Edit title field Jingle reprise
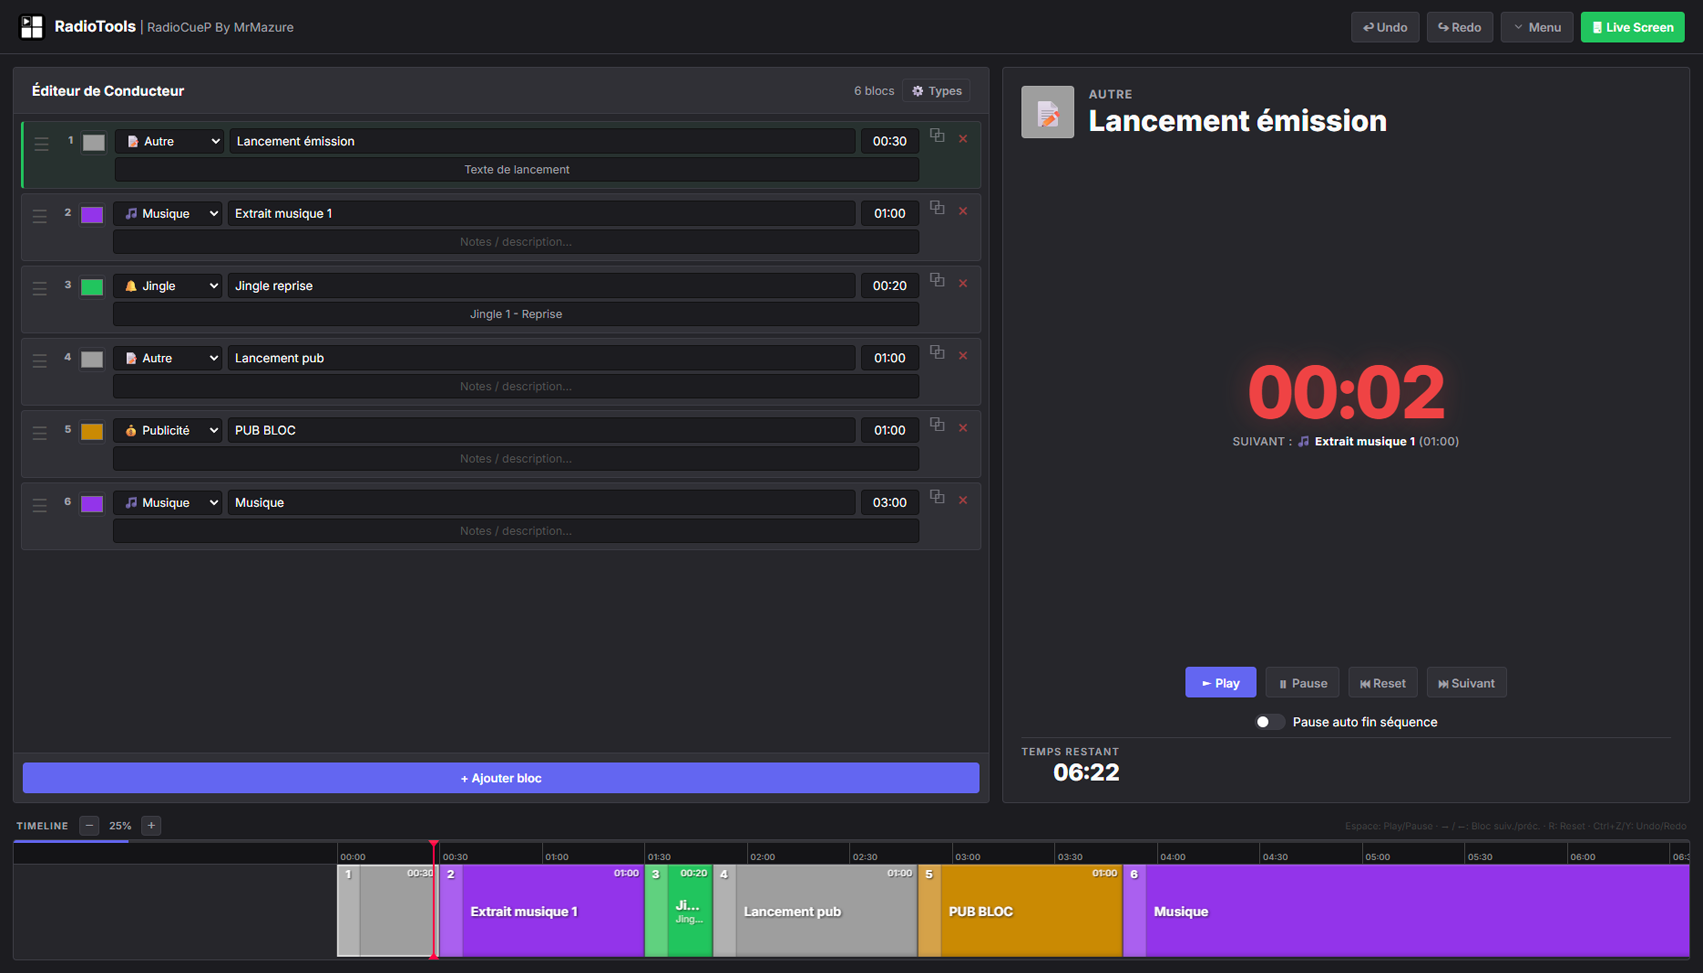Screen dimensions: 1703x973 541,286
